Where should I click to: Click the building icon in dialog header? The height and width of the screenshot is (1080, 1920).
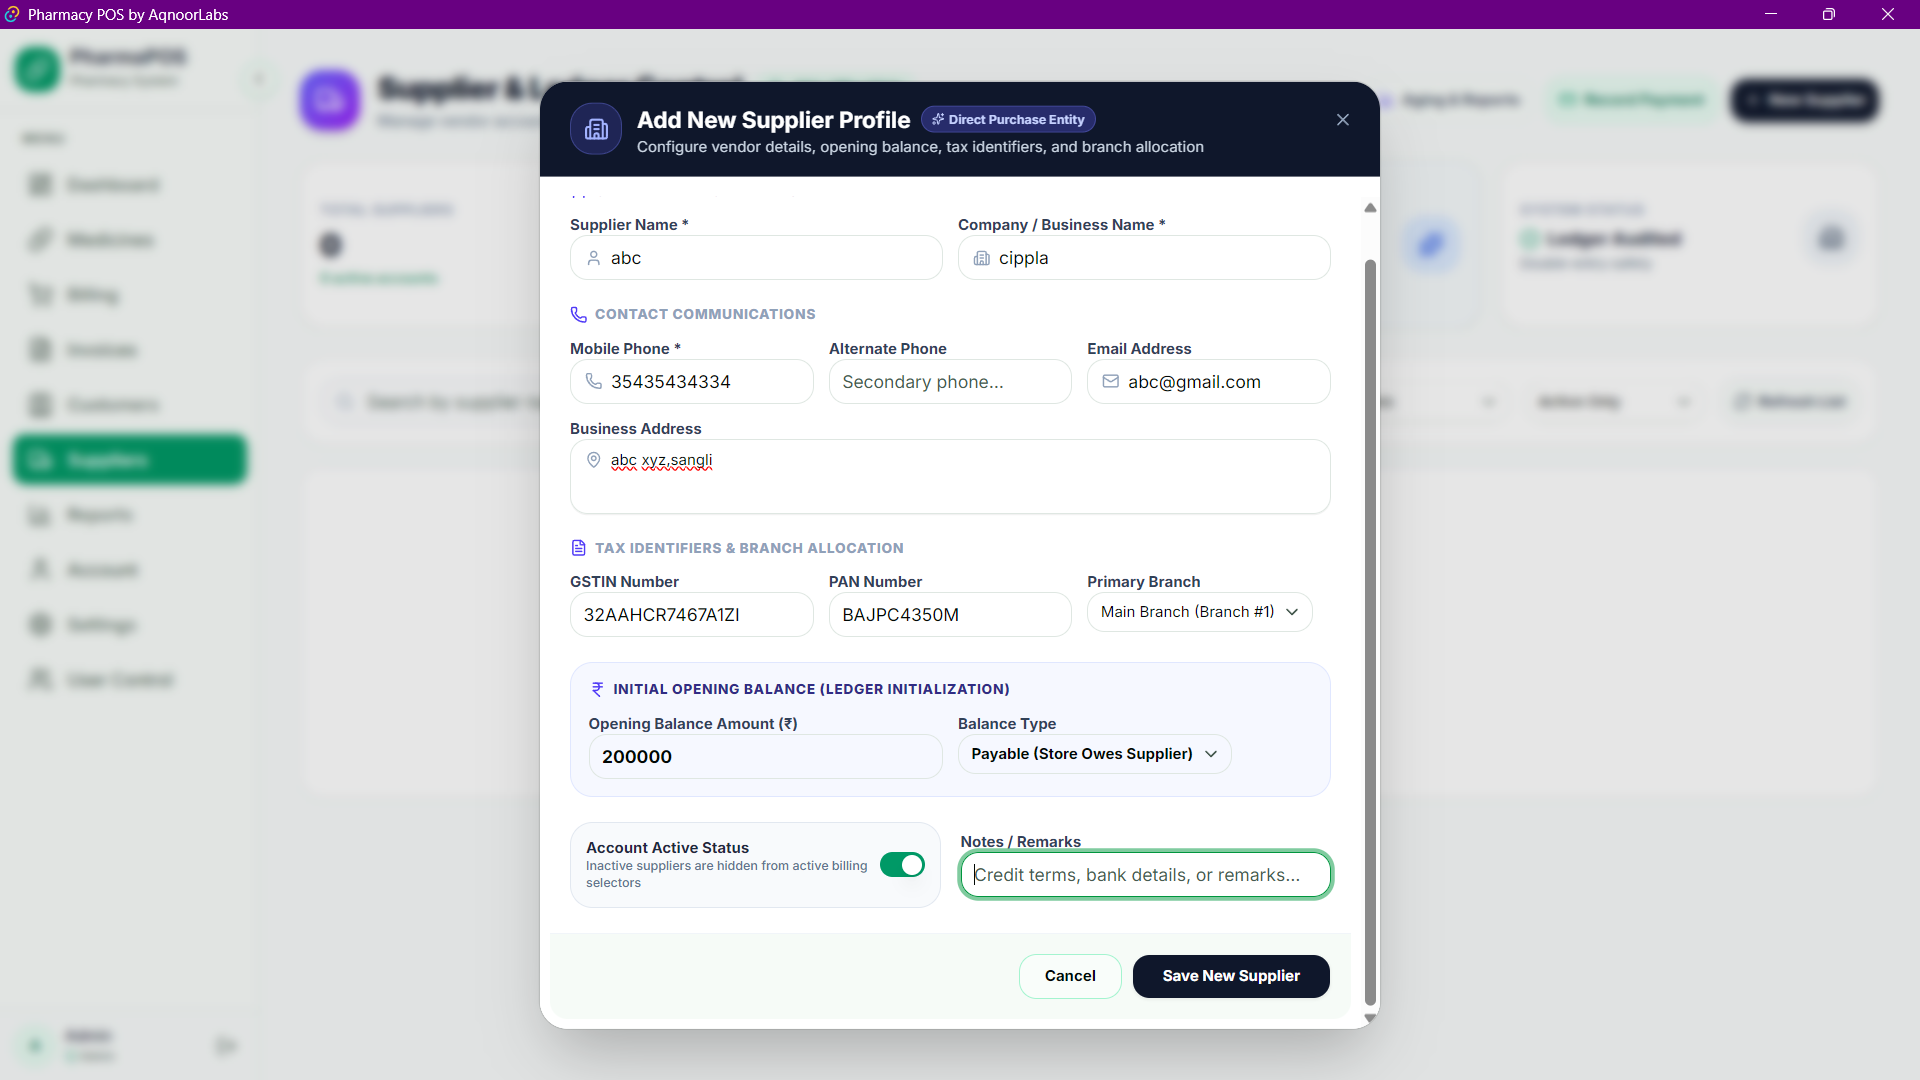596,129
